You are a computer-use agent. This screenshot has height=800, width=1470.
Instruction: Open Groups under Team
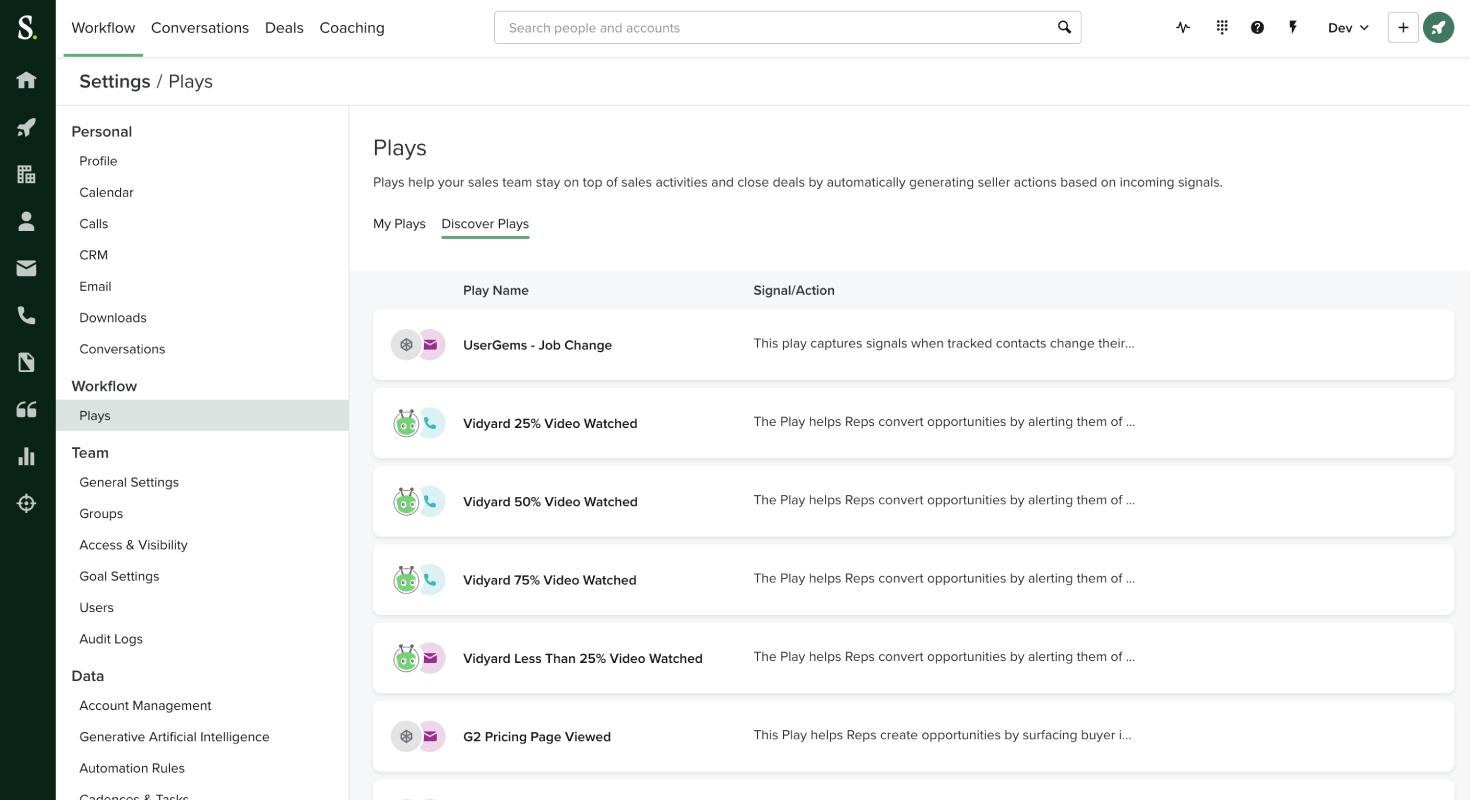point(101,514)
